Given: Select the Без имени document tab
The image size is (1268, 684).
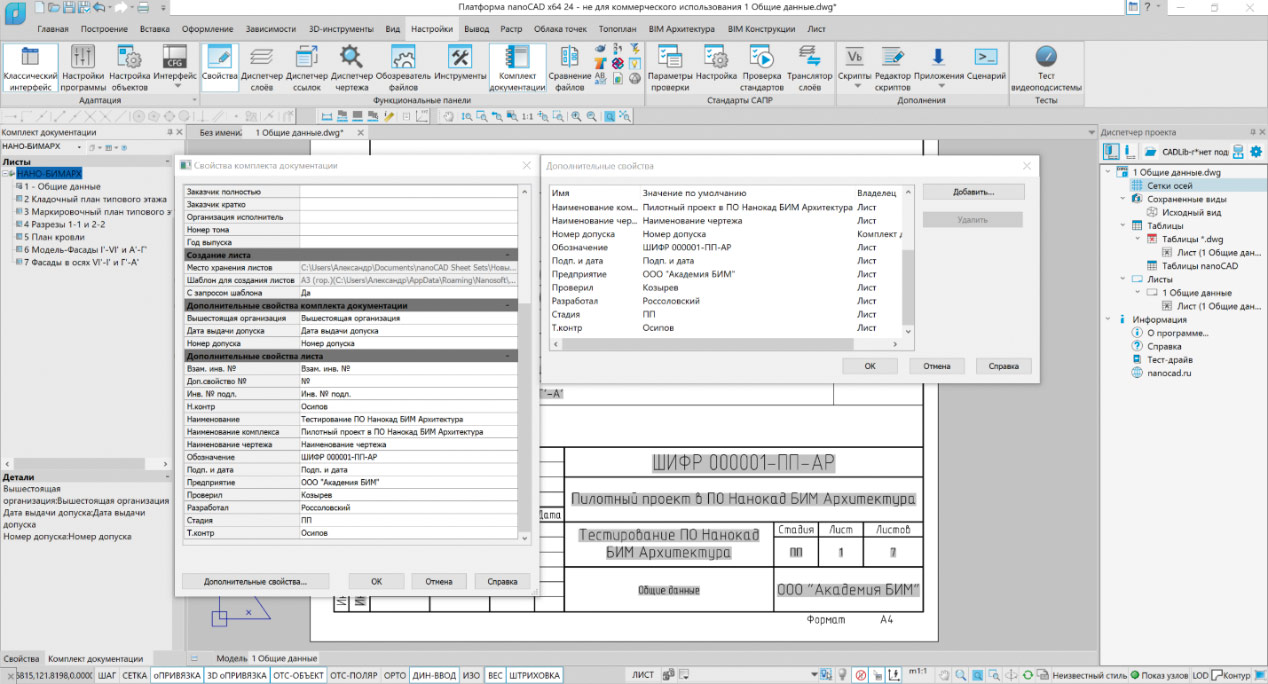Looking at the screenshot, I should (x=221, y=132).
